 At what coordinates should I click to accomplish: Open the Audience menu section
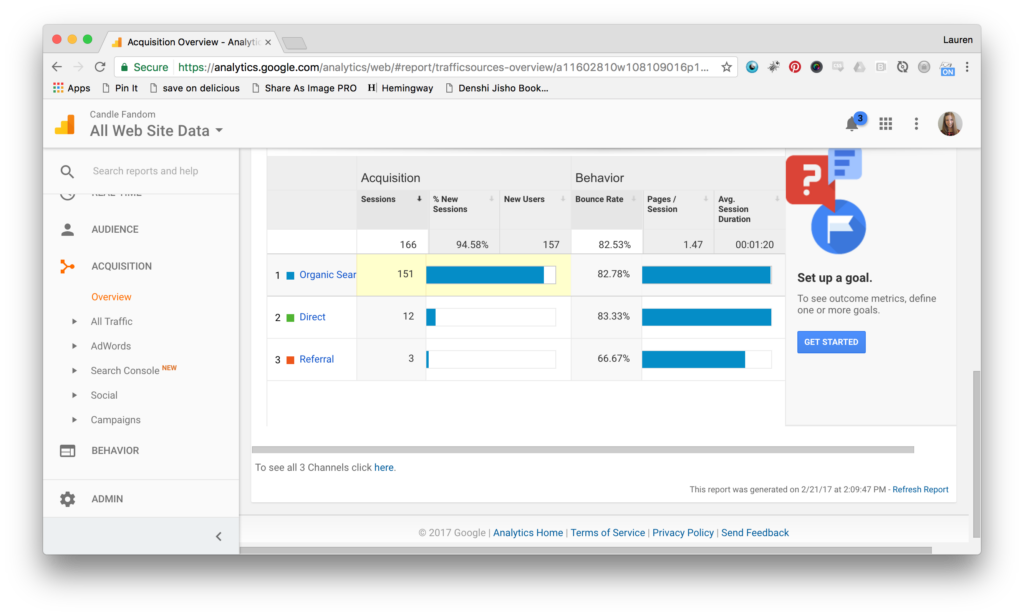(115, 229)
